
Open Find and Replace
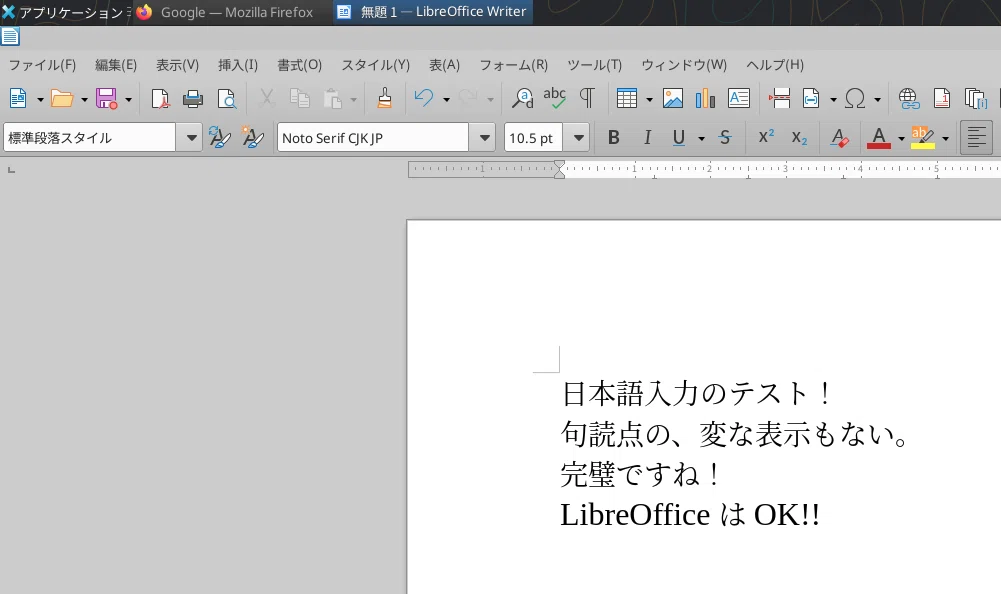(x=523, y=98)
